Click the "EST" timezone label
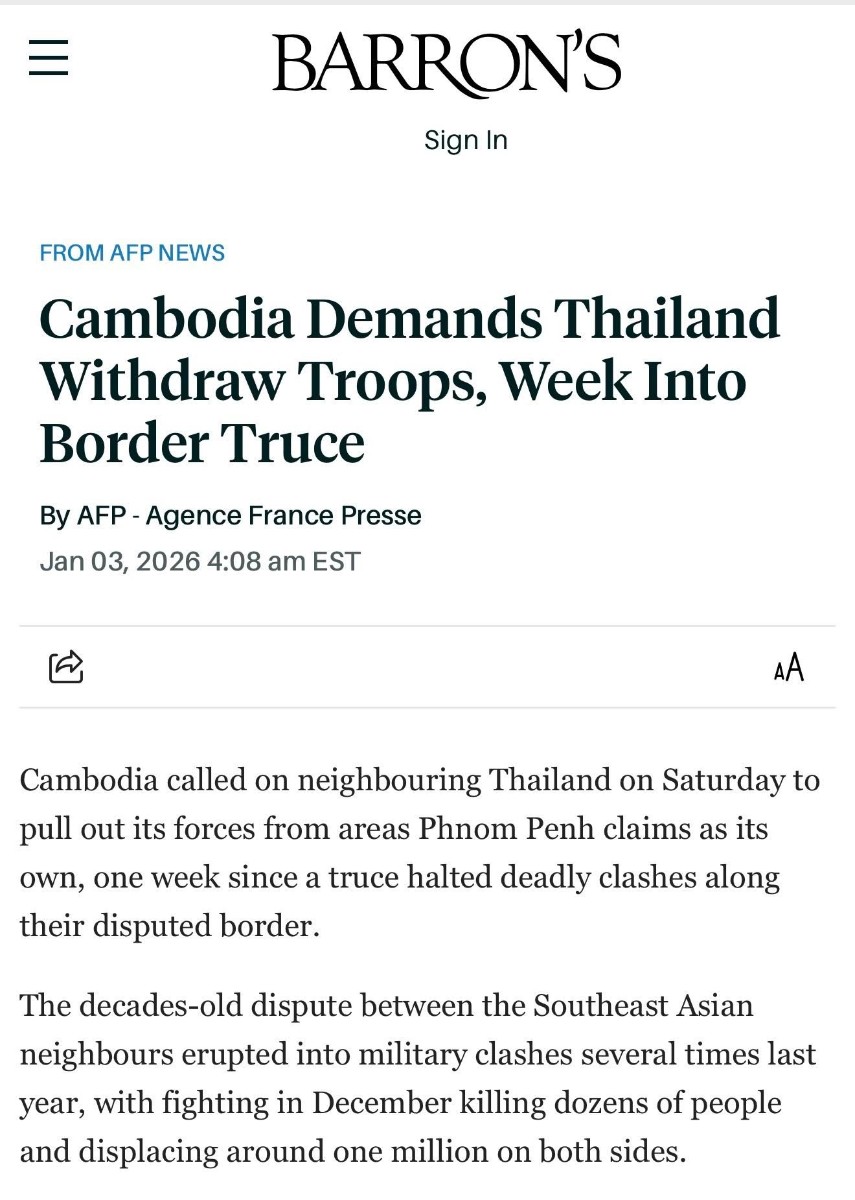The width and height of the screenshot is (855, 1200). [x=336, y=561]
